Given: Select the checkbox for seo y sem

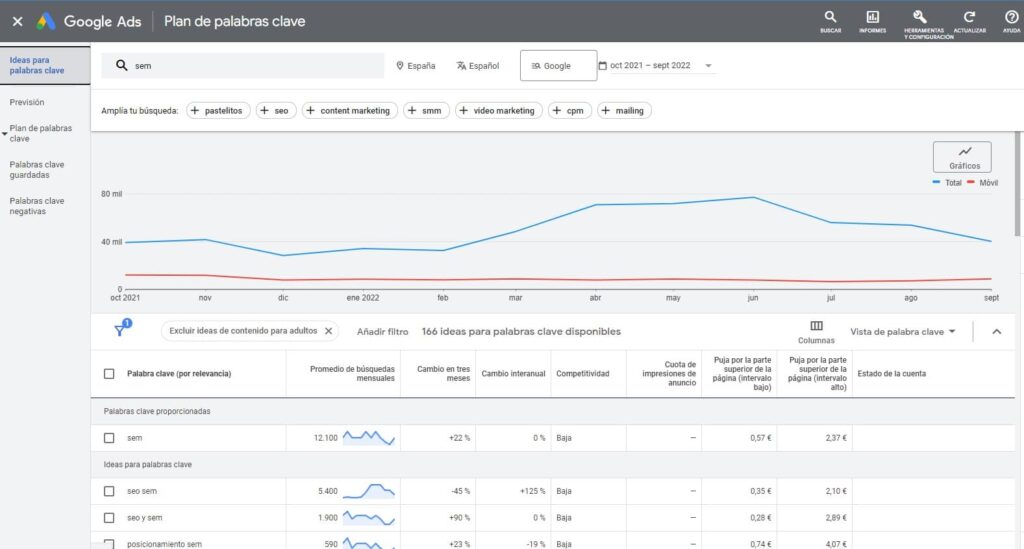Looking at the screenshot, I should (109, 518).
